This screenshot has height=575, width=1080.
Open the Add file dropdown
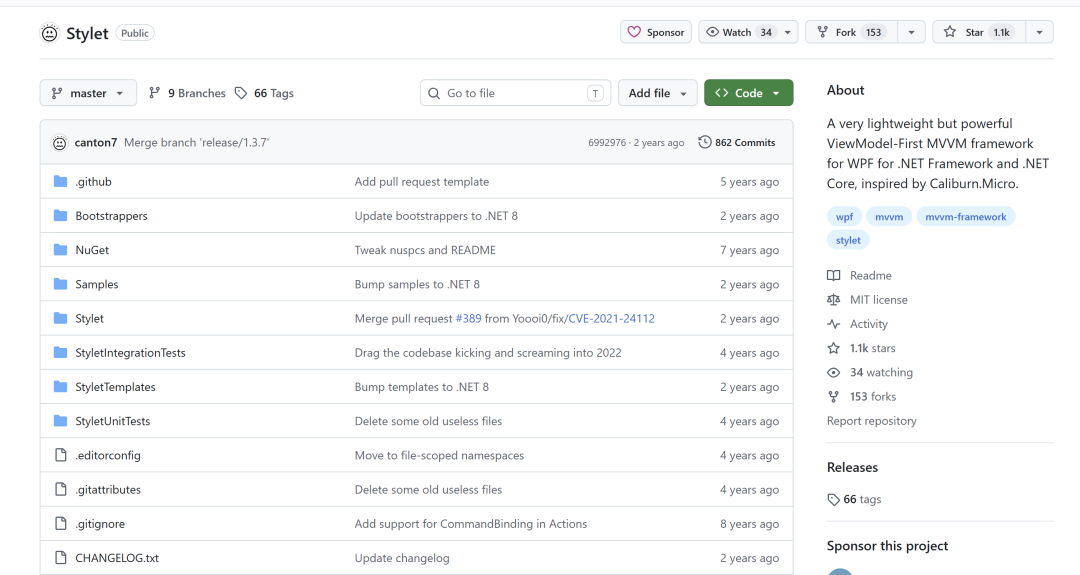click(x=657, y=93)
